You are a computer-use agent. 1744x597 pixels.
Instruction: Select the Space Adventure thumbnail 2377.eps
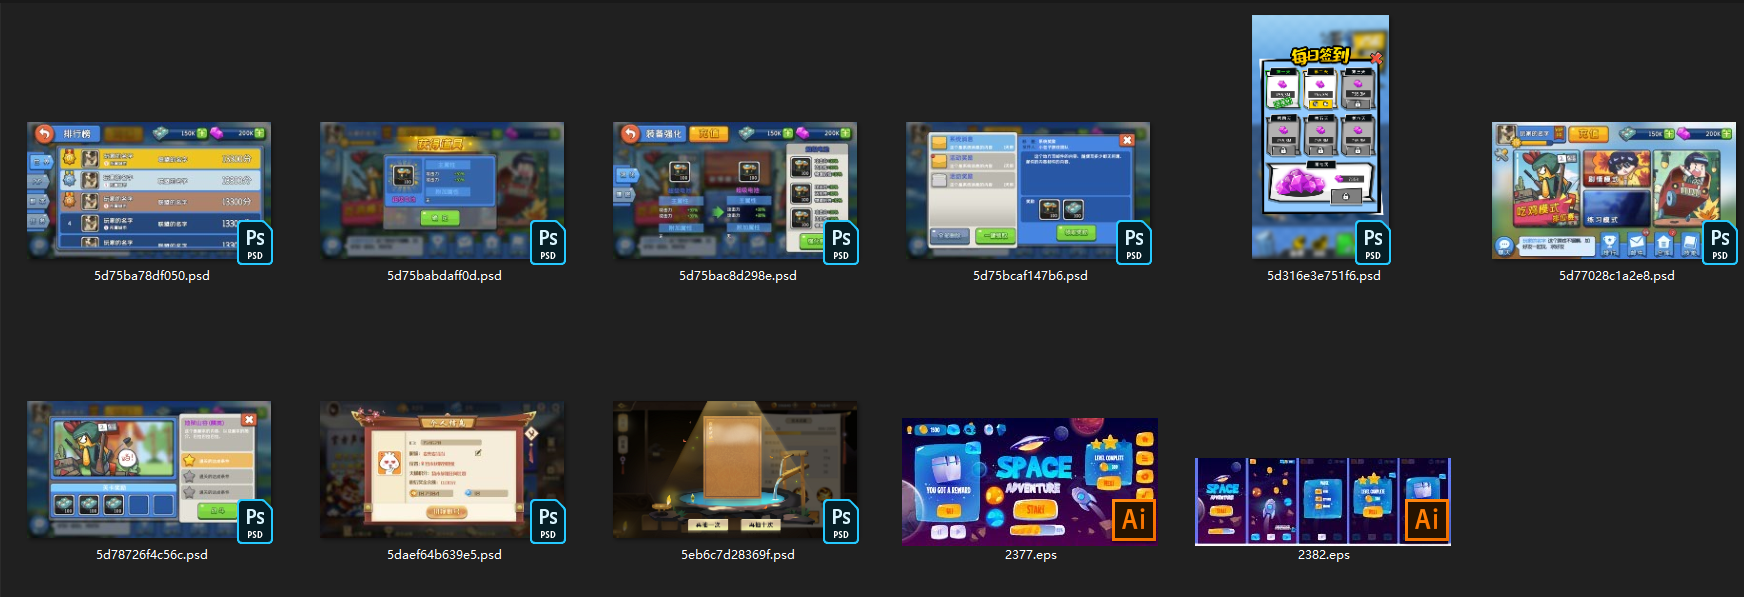[1030, 481]
